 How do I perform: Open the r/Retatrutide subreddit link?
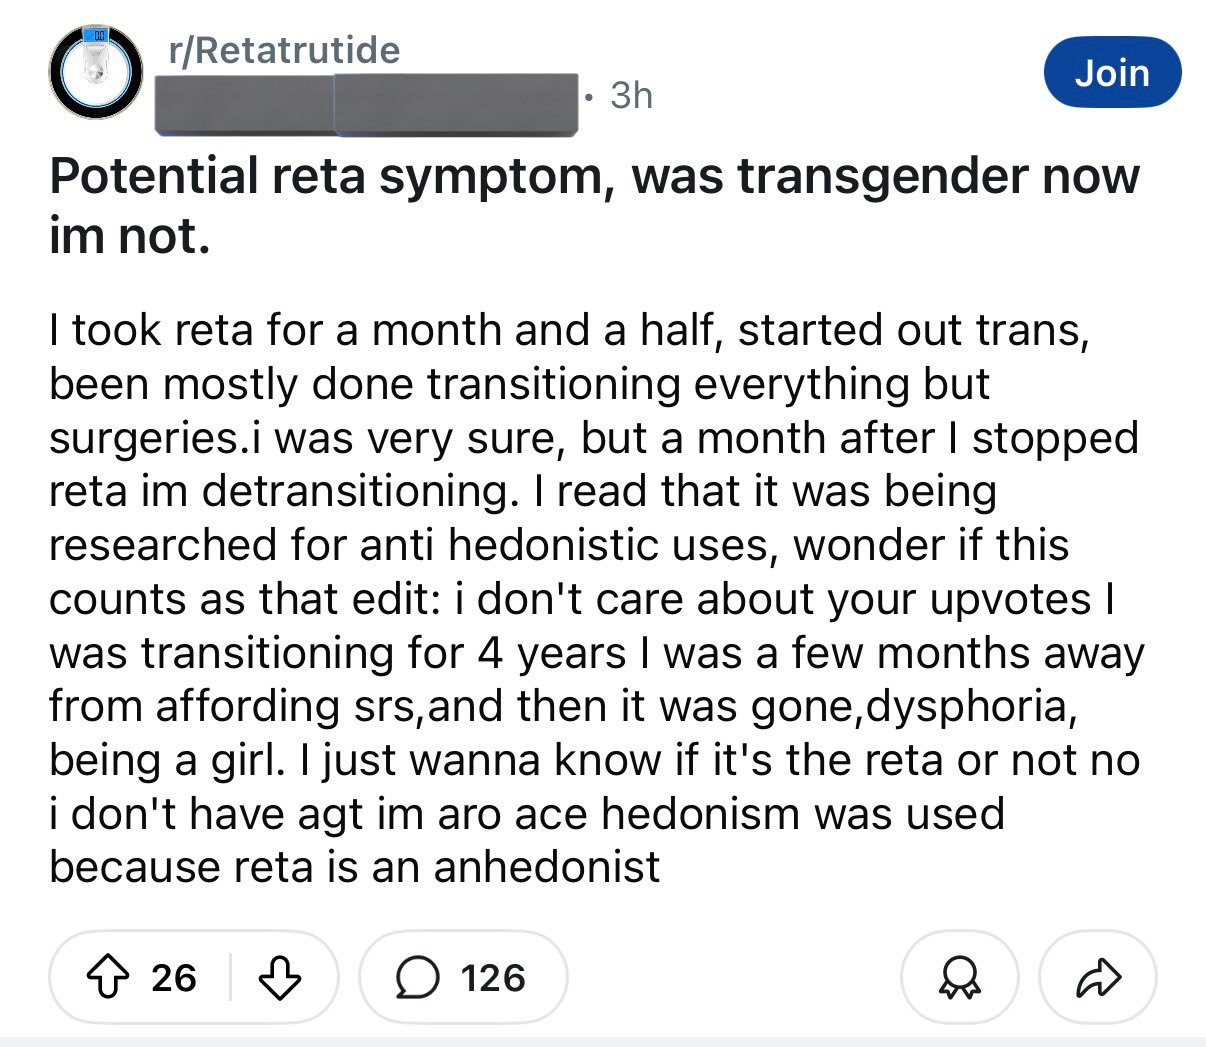pyautogui.click(x=285, y=50)
